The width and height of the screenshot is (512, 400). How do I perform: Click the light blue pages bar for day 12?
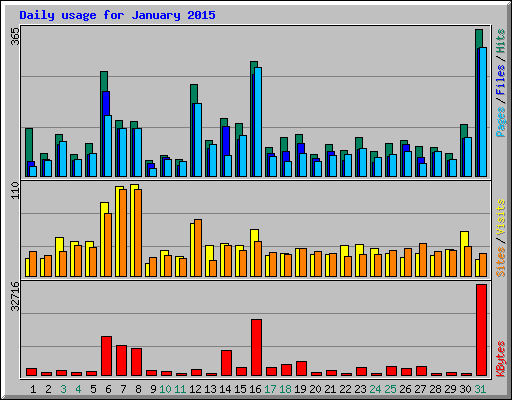point(198,140)
